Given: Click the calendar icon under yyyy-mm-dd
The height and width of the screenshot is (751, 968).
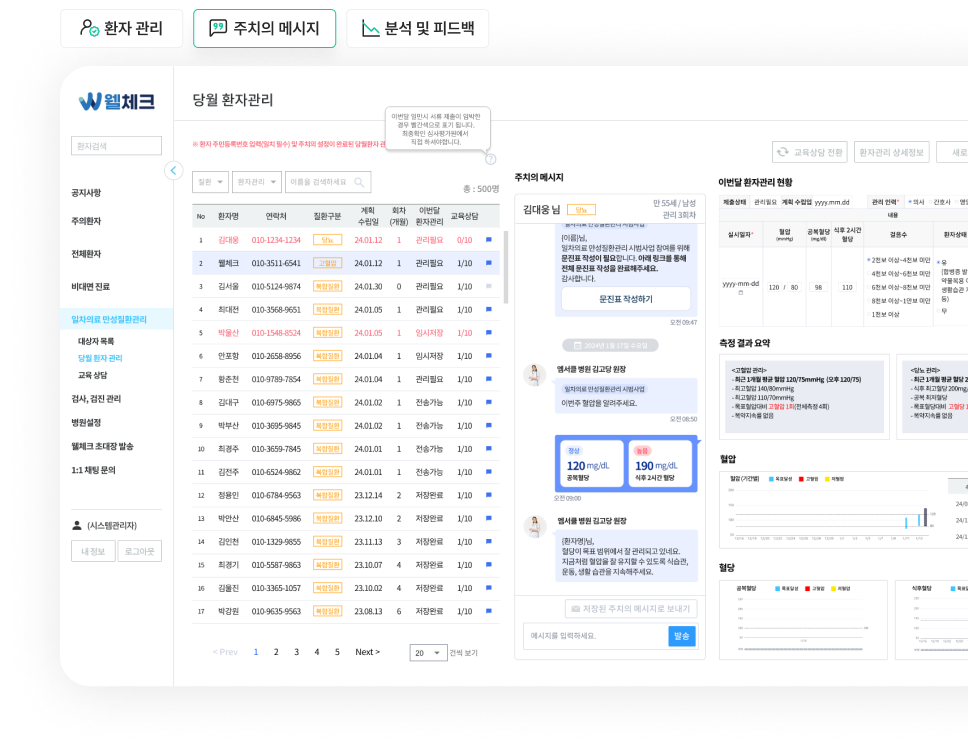Looking at the screenshot, I should pos(741,293).
